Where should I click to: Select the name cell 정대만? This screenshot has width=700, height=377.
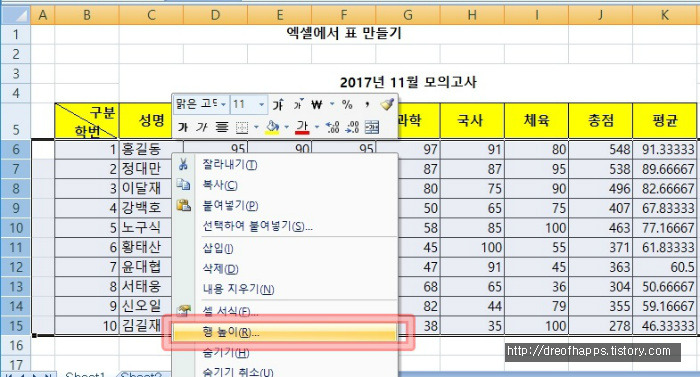pos(146,169)
